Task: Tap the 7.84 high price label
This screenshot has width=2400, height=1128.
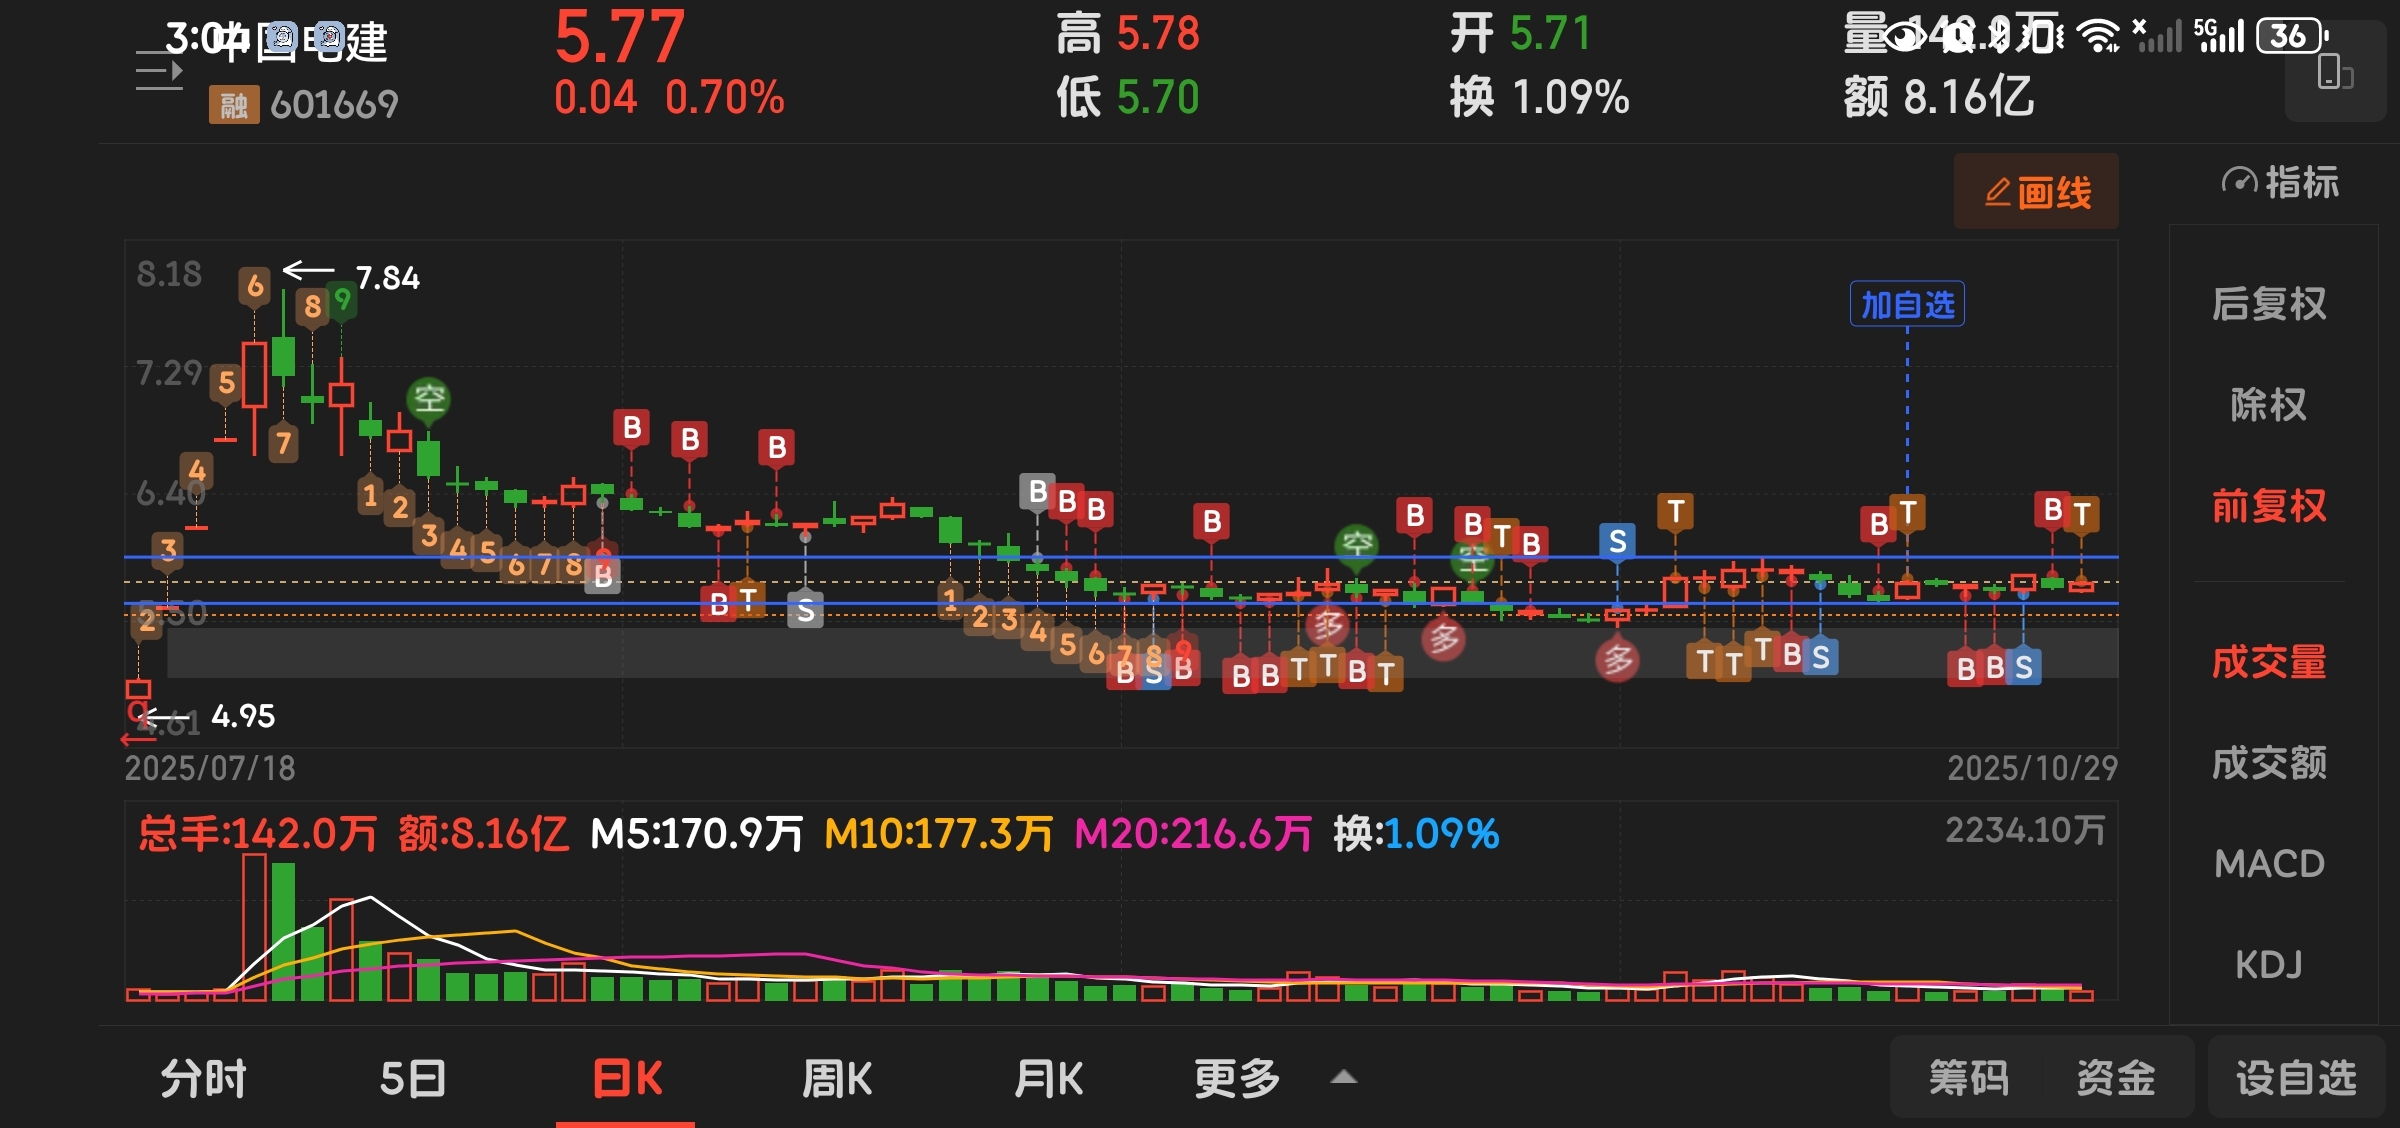Action: (388, 278)
